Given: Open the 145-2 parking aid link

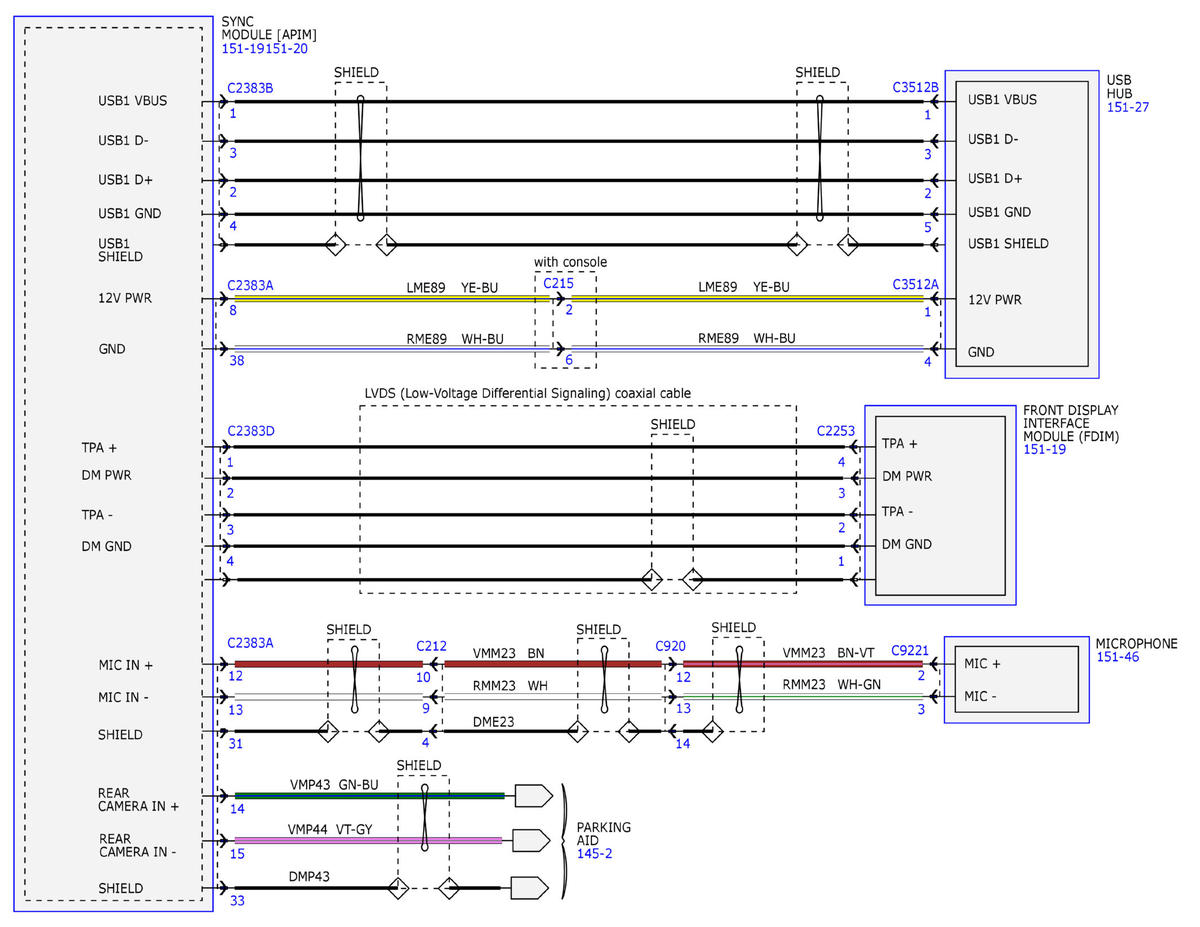Looking at the screenshot, I should [595, 855].
